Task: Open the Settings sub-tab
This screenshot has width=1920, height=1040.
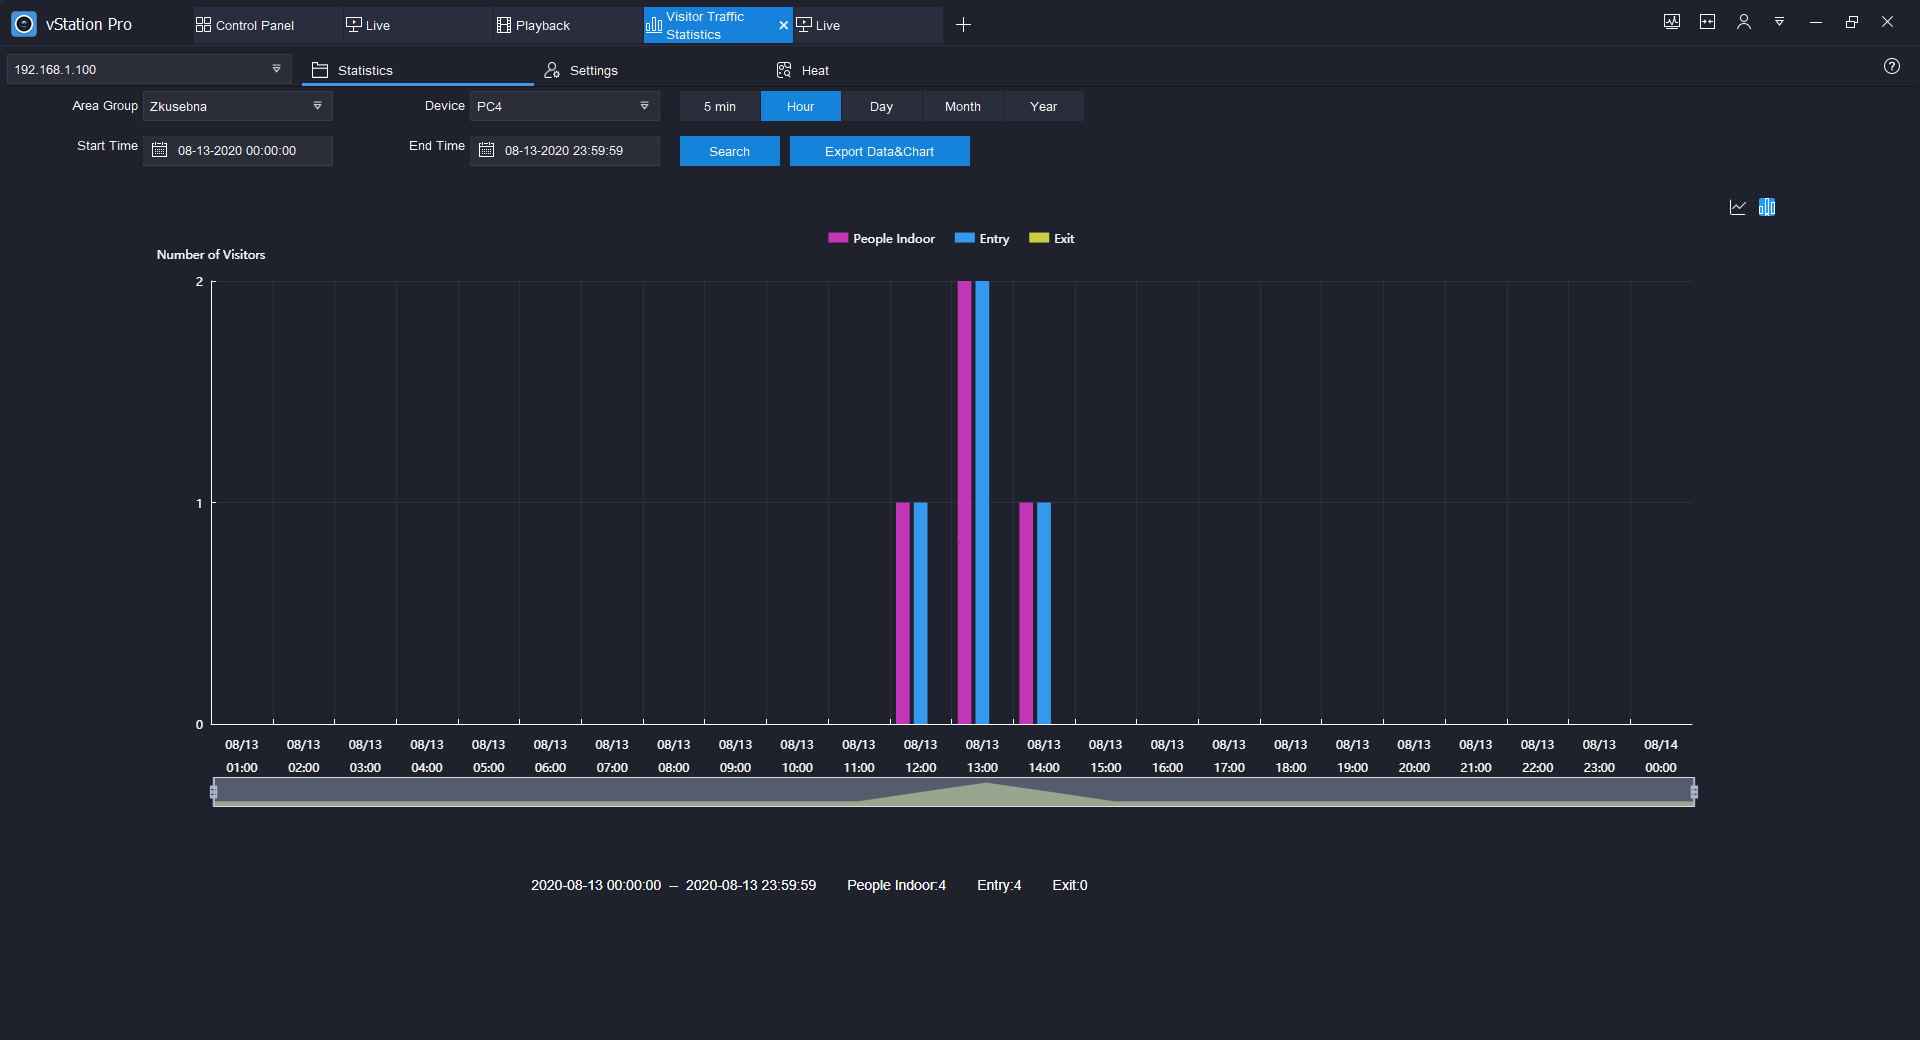Action: [649, 70]
